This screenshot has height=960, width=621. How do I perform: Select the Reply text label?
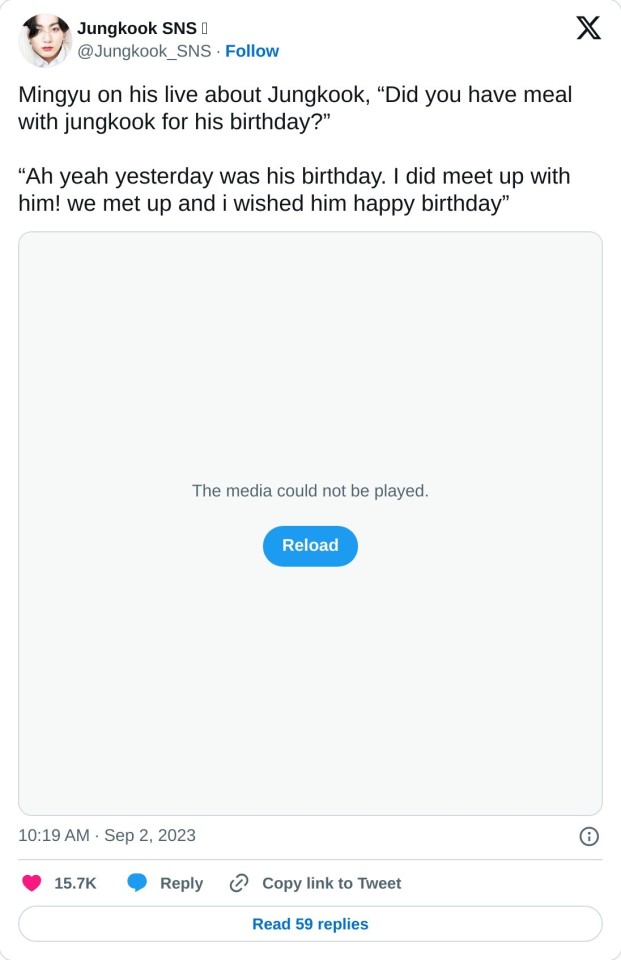coord(181,883)
